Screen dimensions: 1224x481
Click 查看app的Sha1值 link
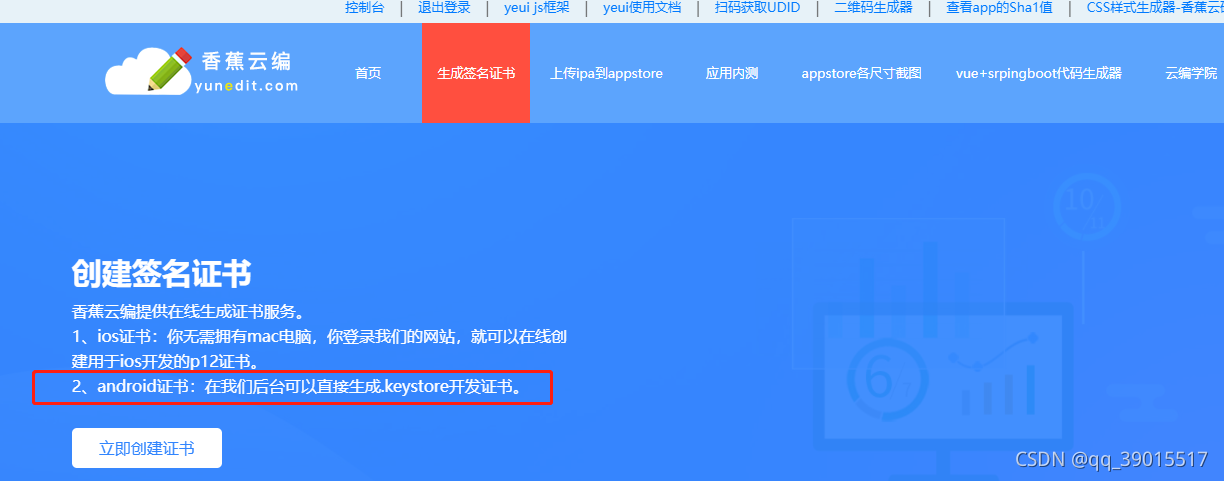999,8
